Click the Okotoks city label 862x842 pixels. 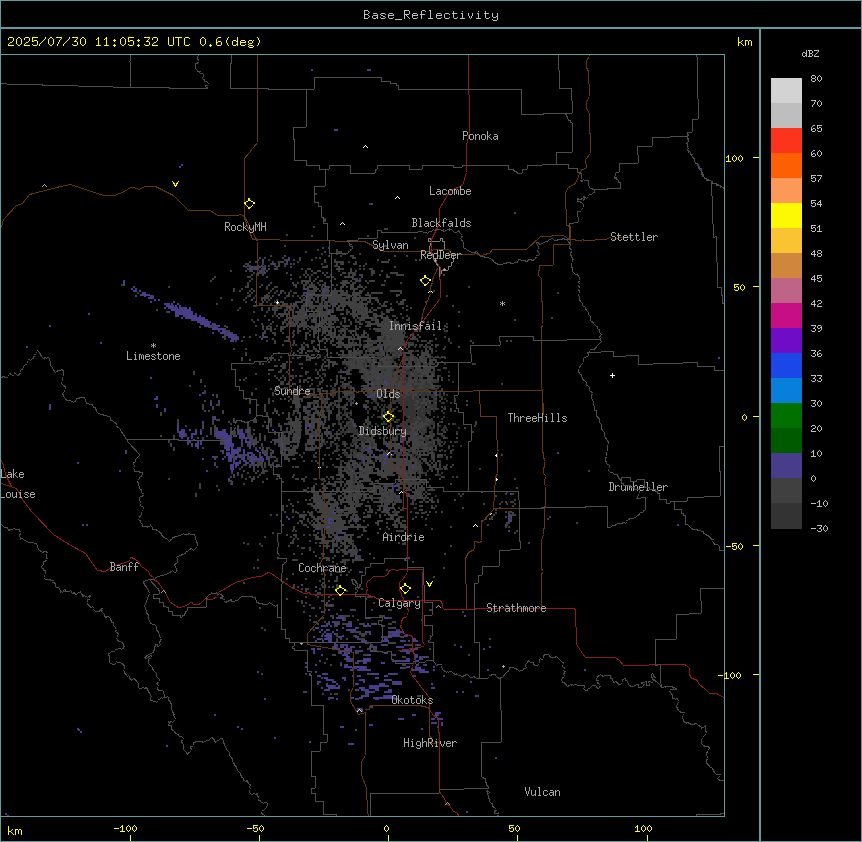[x=412, y=700]
